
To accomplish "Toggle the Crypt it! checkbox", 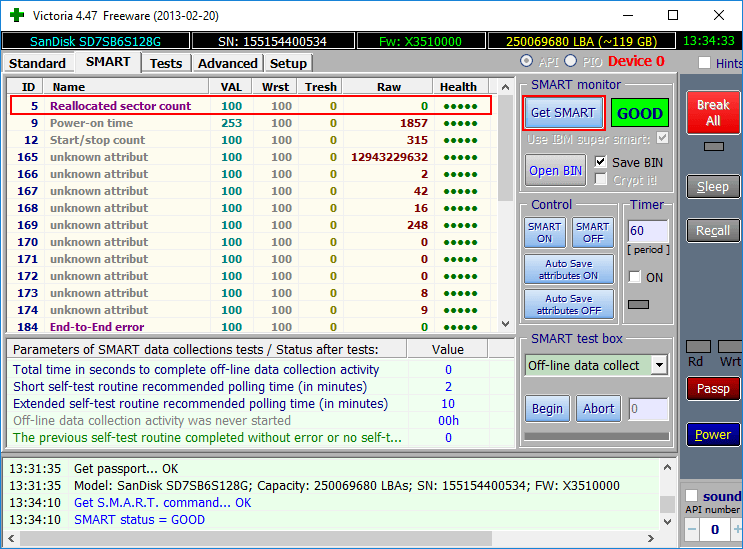I will pos(600,180).
